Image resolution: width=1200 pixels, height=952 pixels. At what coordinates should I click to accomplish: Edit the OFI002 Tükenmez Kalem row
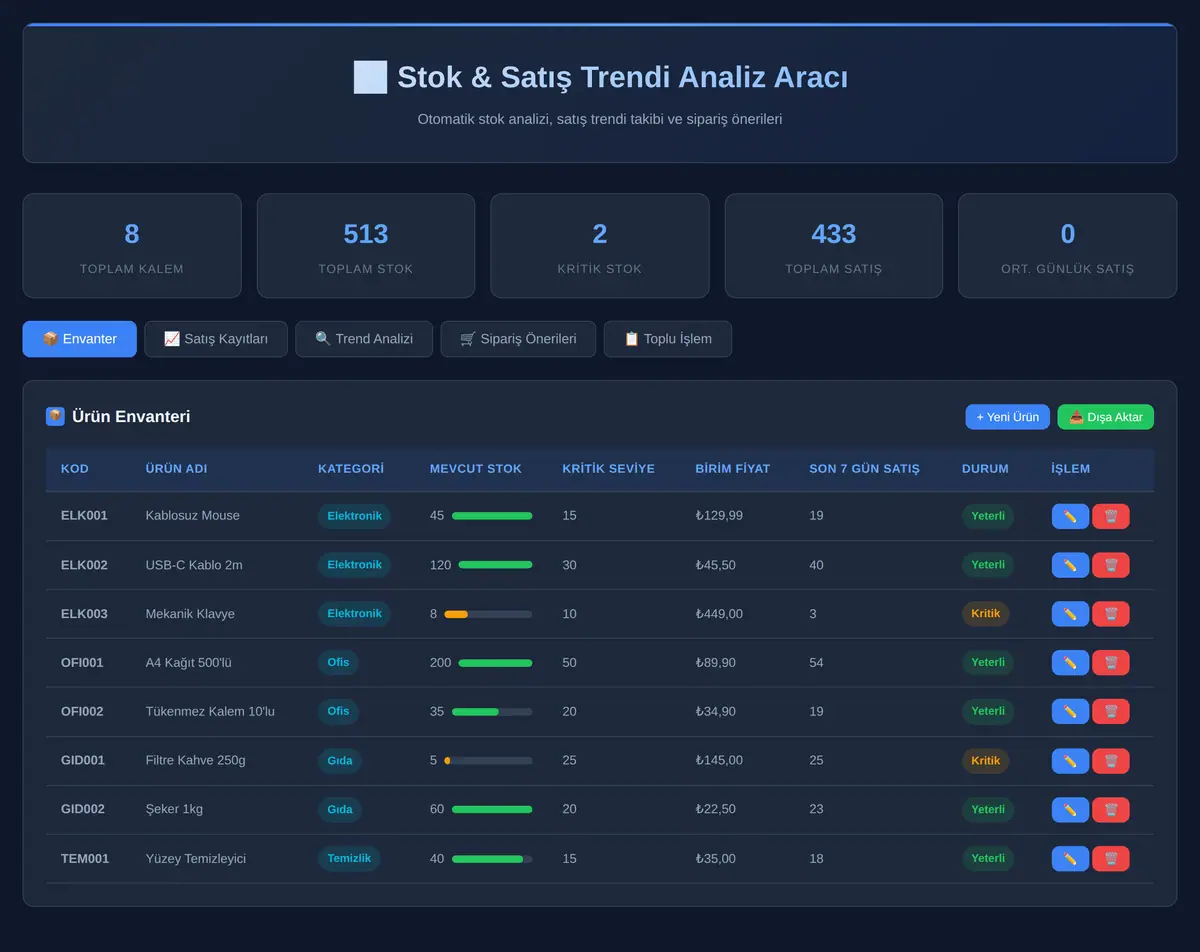[1070, 711]
